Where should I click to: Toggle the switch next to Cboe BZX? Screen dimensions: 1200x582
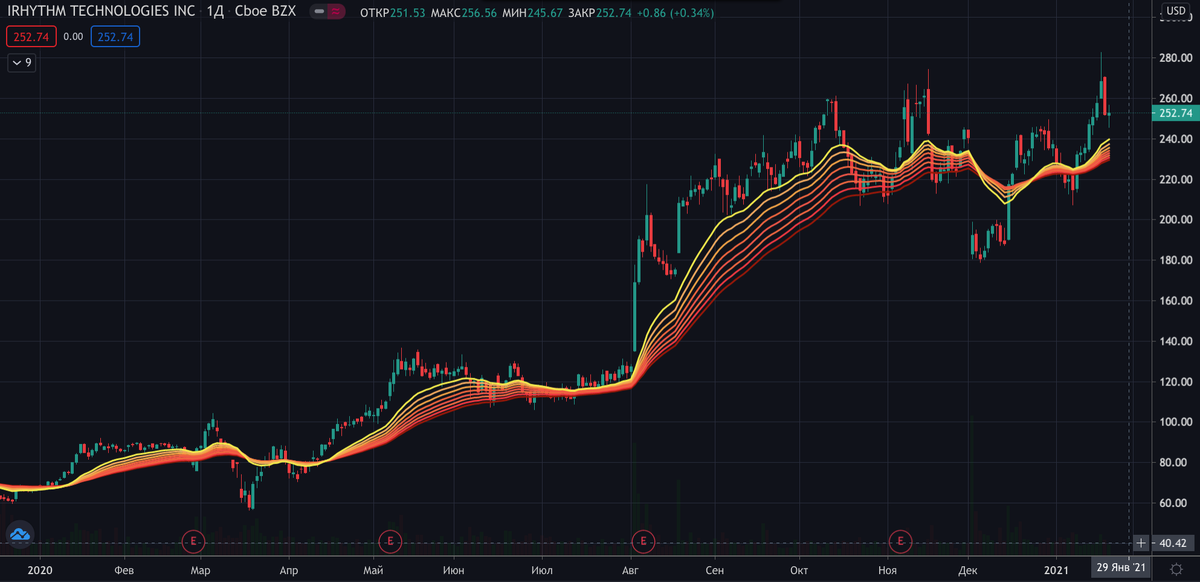pos(322,12)
